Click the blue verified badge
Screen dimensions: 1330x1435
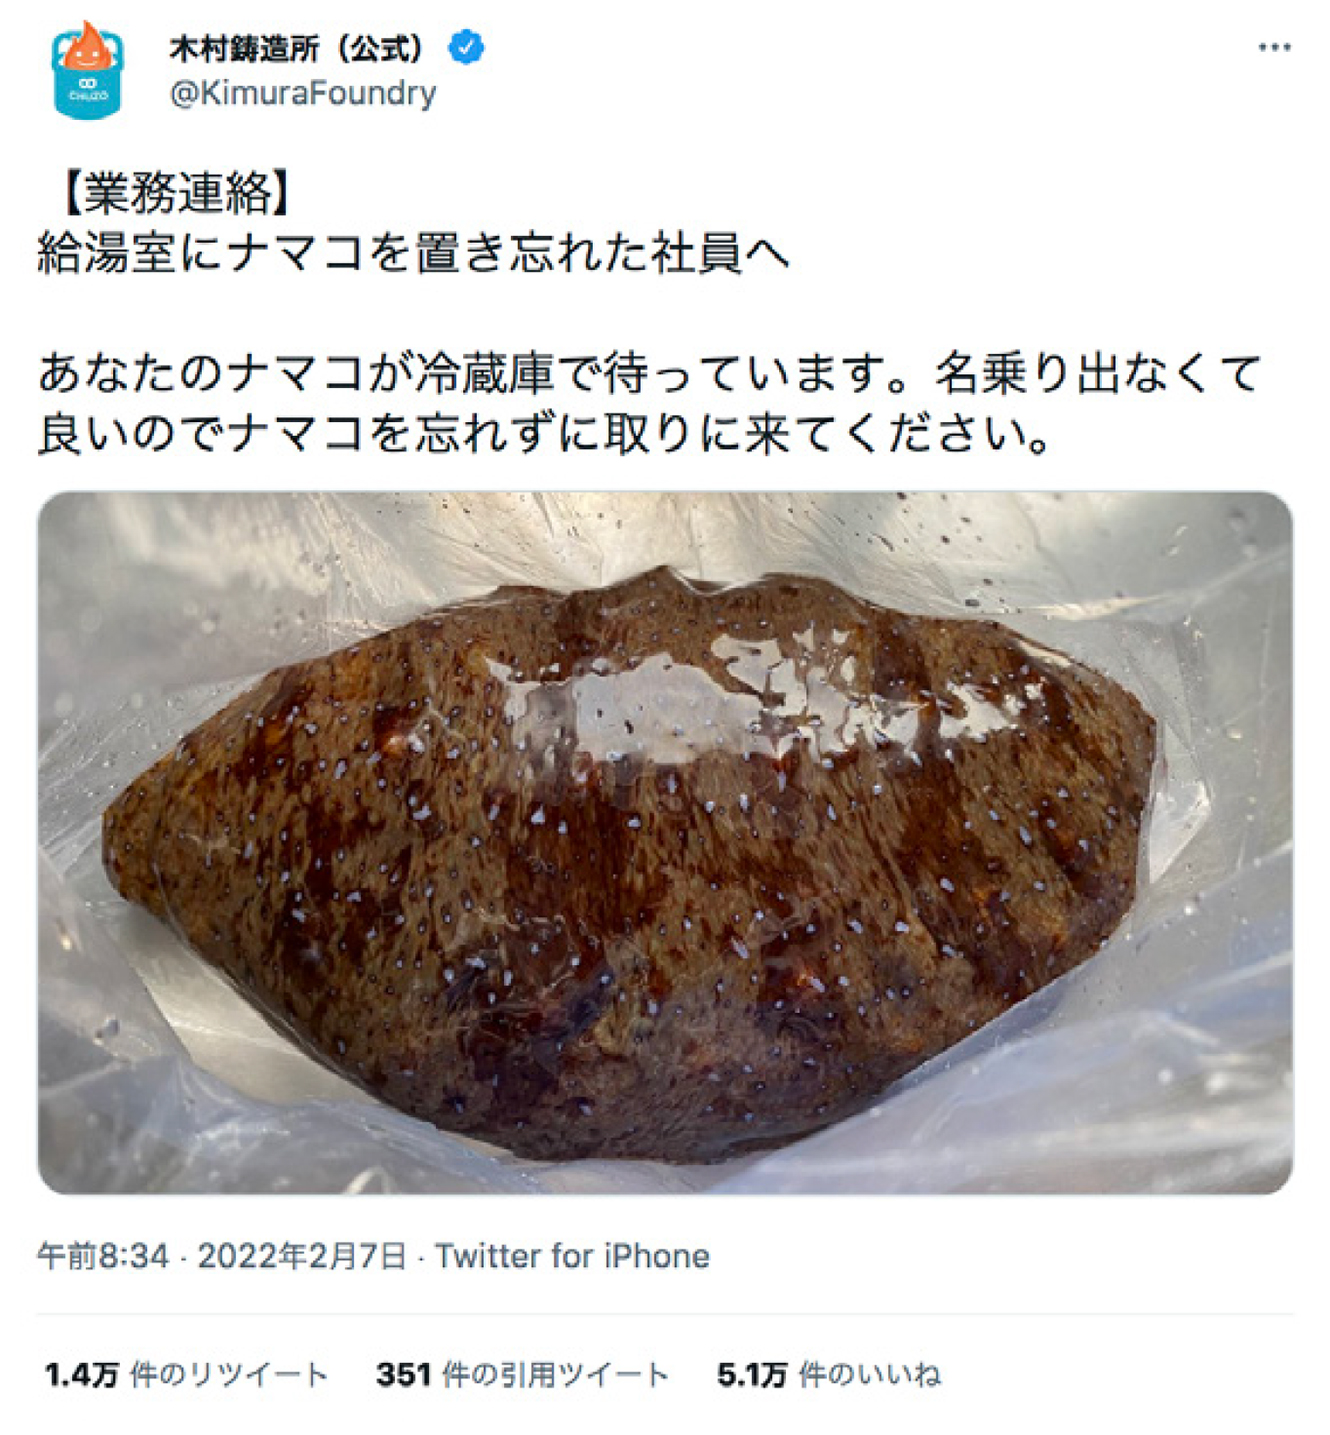click(x=466, y=46)
